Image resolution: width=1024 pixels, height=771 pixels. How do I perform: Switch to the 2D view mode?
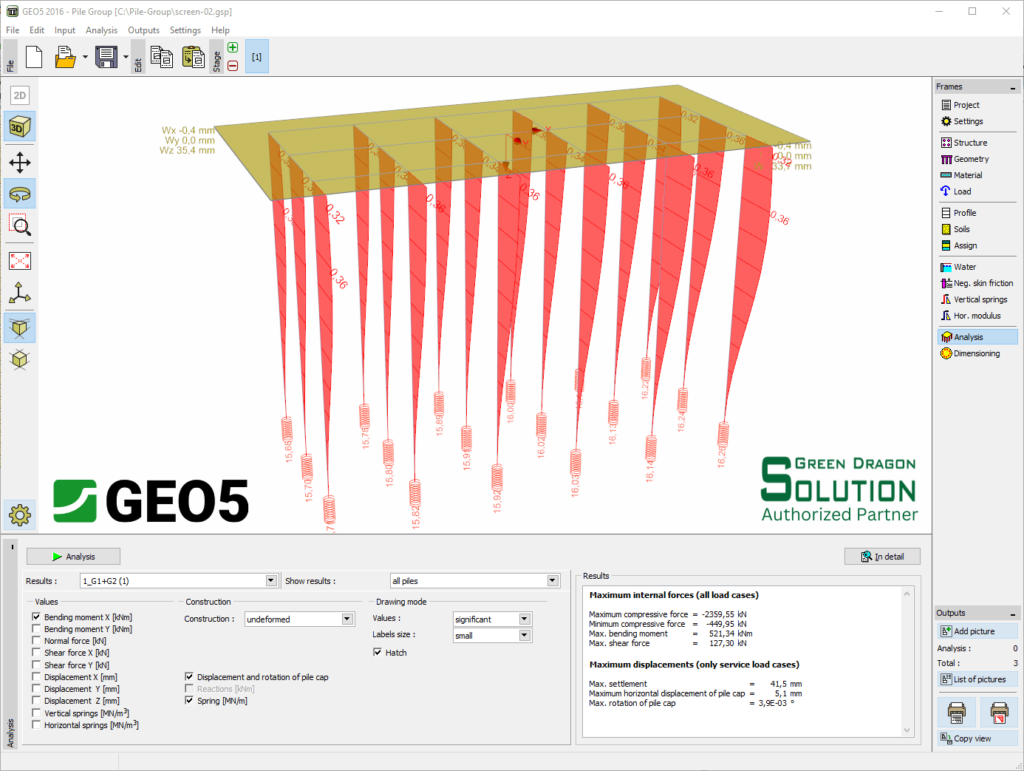(x=20, y=96)
